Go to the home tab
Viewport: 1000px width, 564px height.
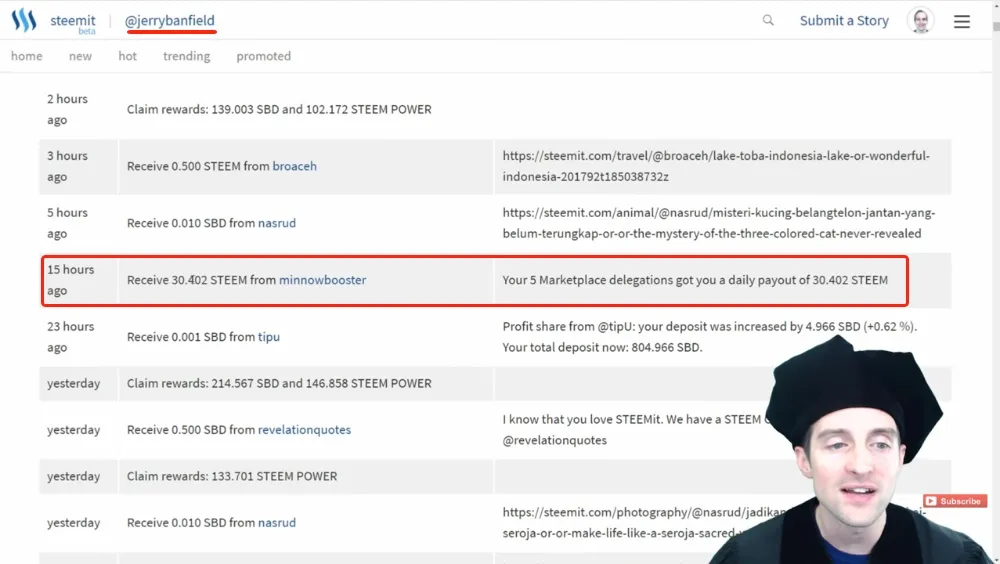click(27, 56)
